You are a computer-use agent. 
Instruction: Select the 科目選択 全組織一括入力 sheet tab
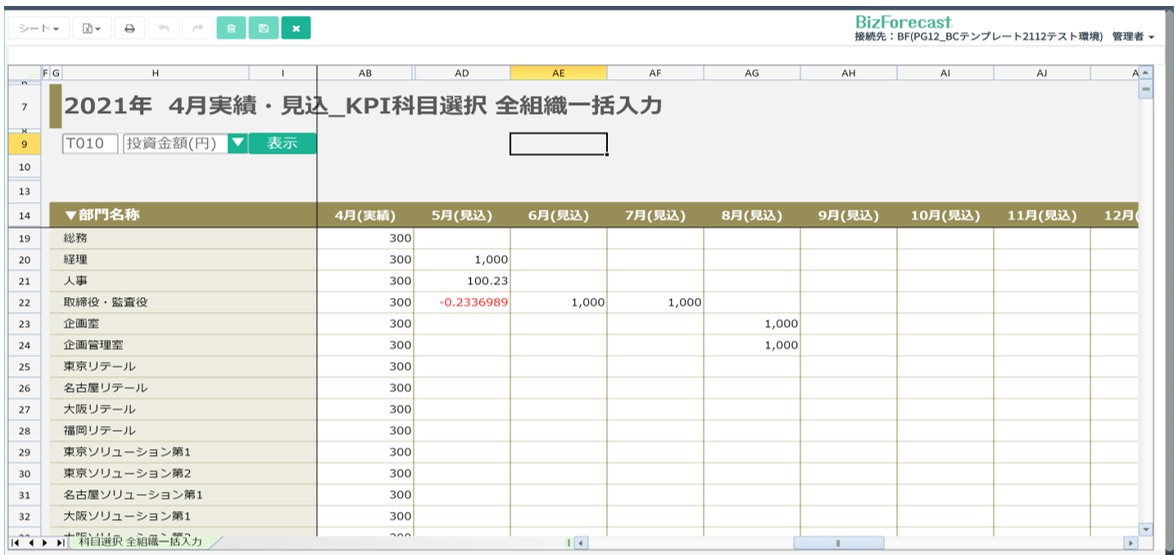point(140,542)
